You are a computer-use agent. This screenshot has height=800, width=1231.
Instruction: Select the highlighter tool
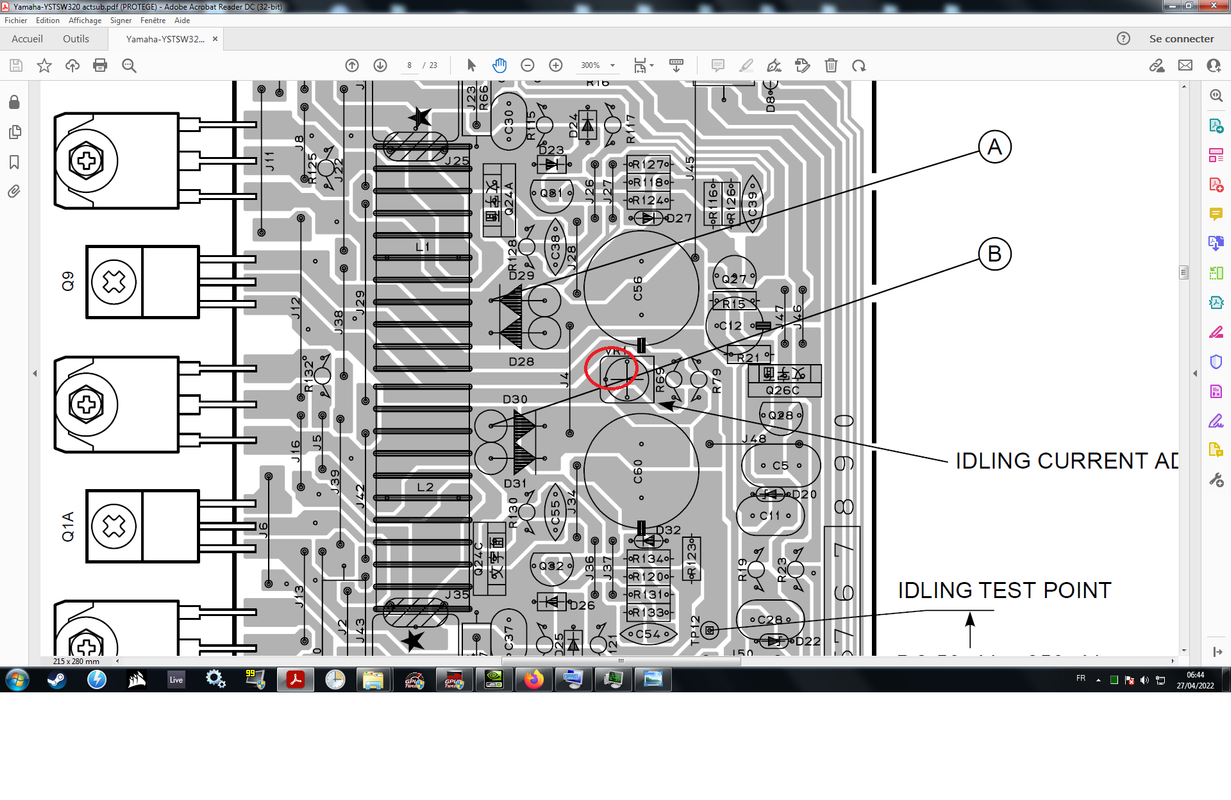coord(745,65)
